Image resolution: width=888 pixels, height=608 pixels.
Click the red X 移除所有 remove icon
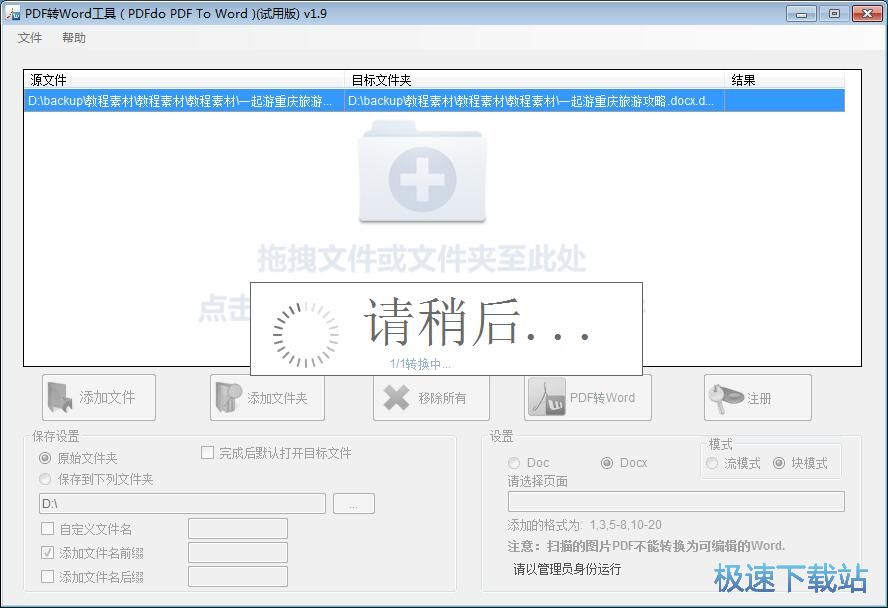point(394,397)
